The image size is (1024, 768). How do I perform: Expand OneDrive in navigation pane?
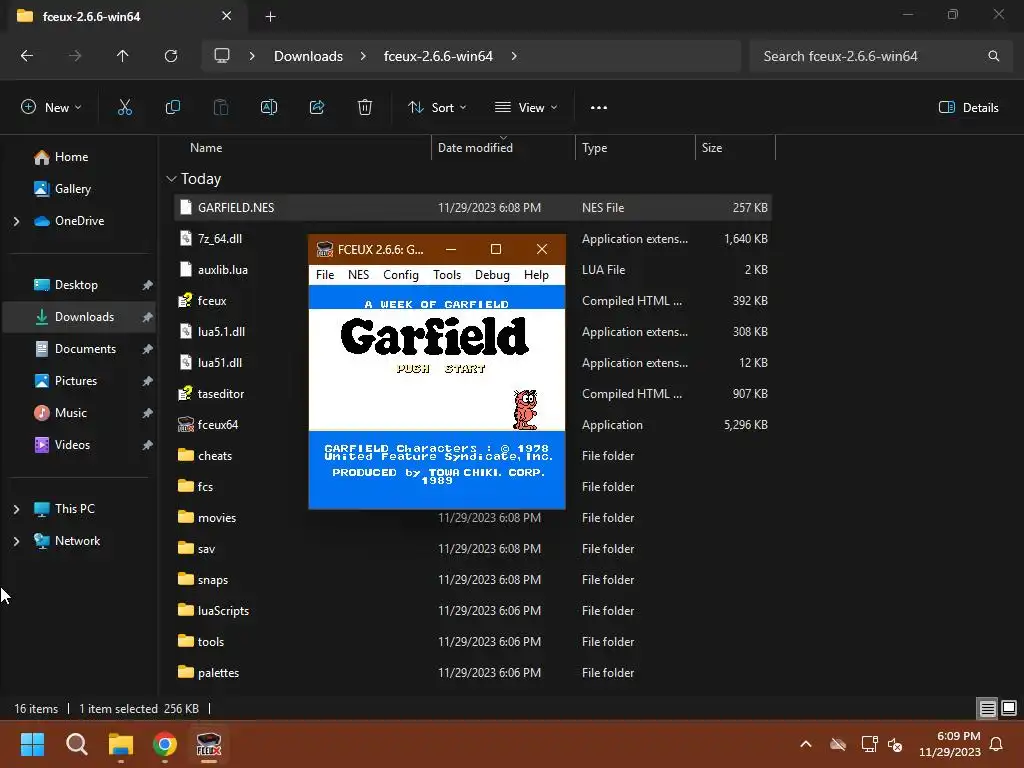[x=16, y=221]
